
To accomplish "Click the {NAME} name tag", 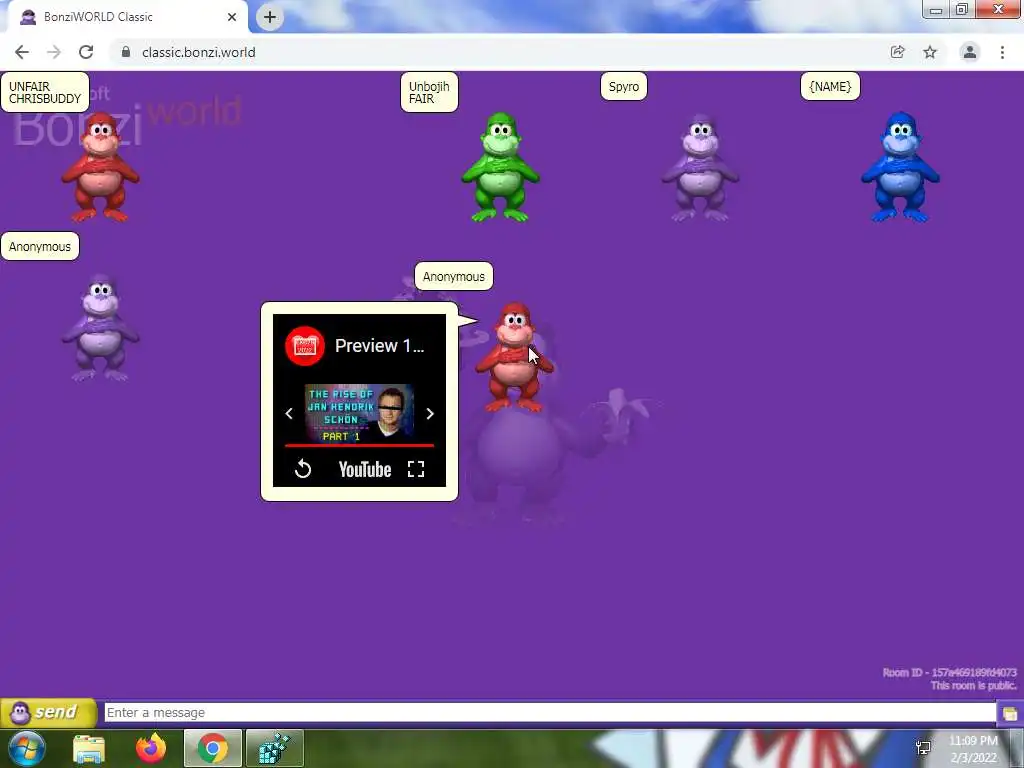I will click(x=830, y=86).
